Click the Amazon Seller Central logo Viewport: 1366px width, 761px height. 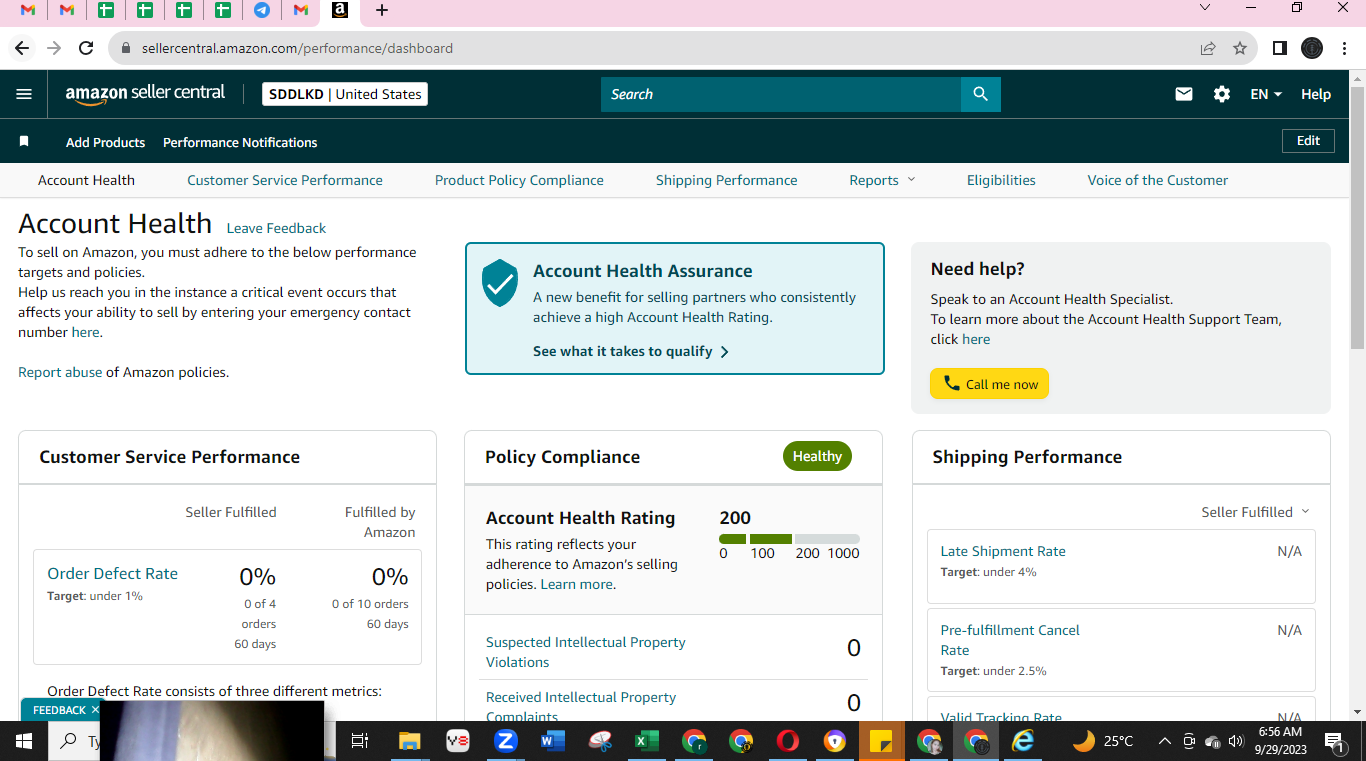point(145,94)
